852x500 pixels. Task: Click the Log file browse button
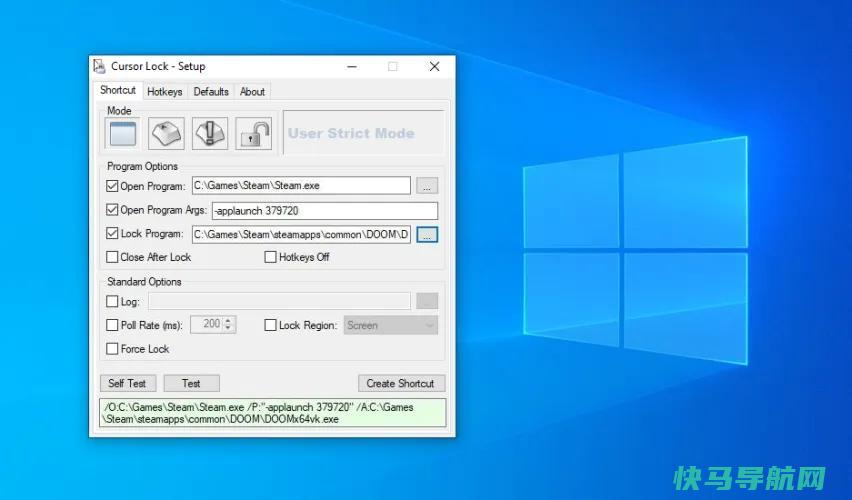427,301
